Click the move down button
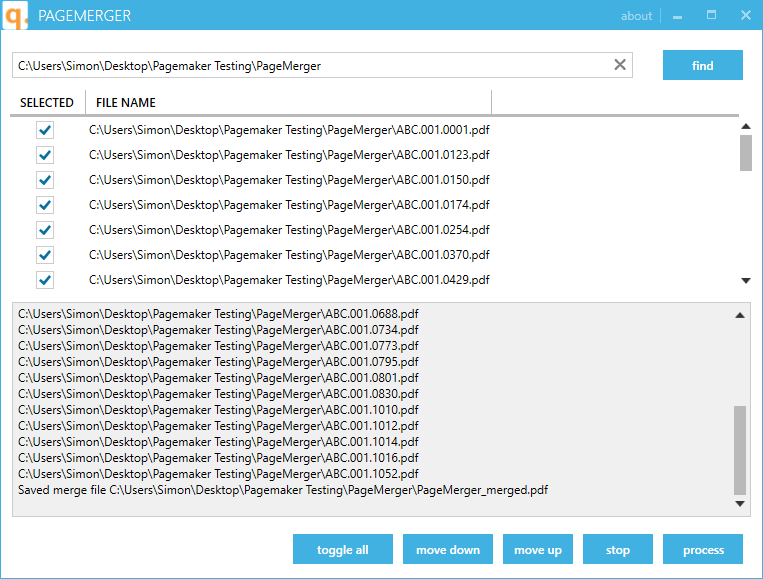Viewport: 763px width, 579px height. 448,549
